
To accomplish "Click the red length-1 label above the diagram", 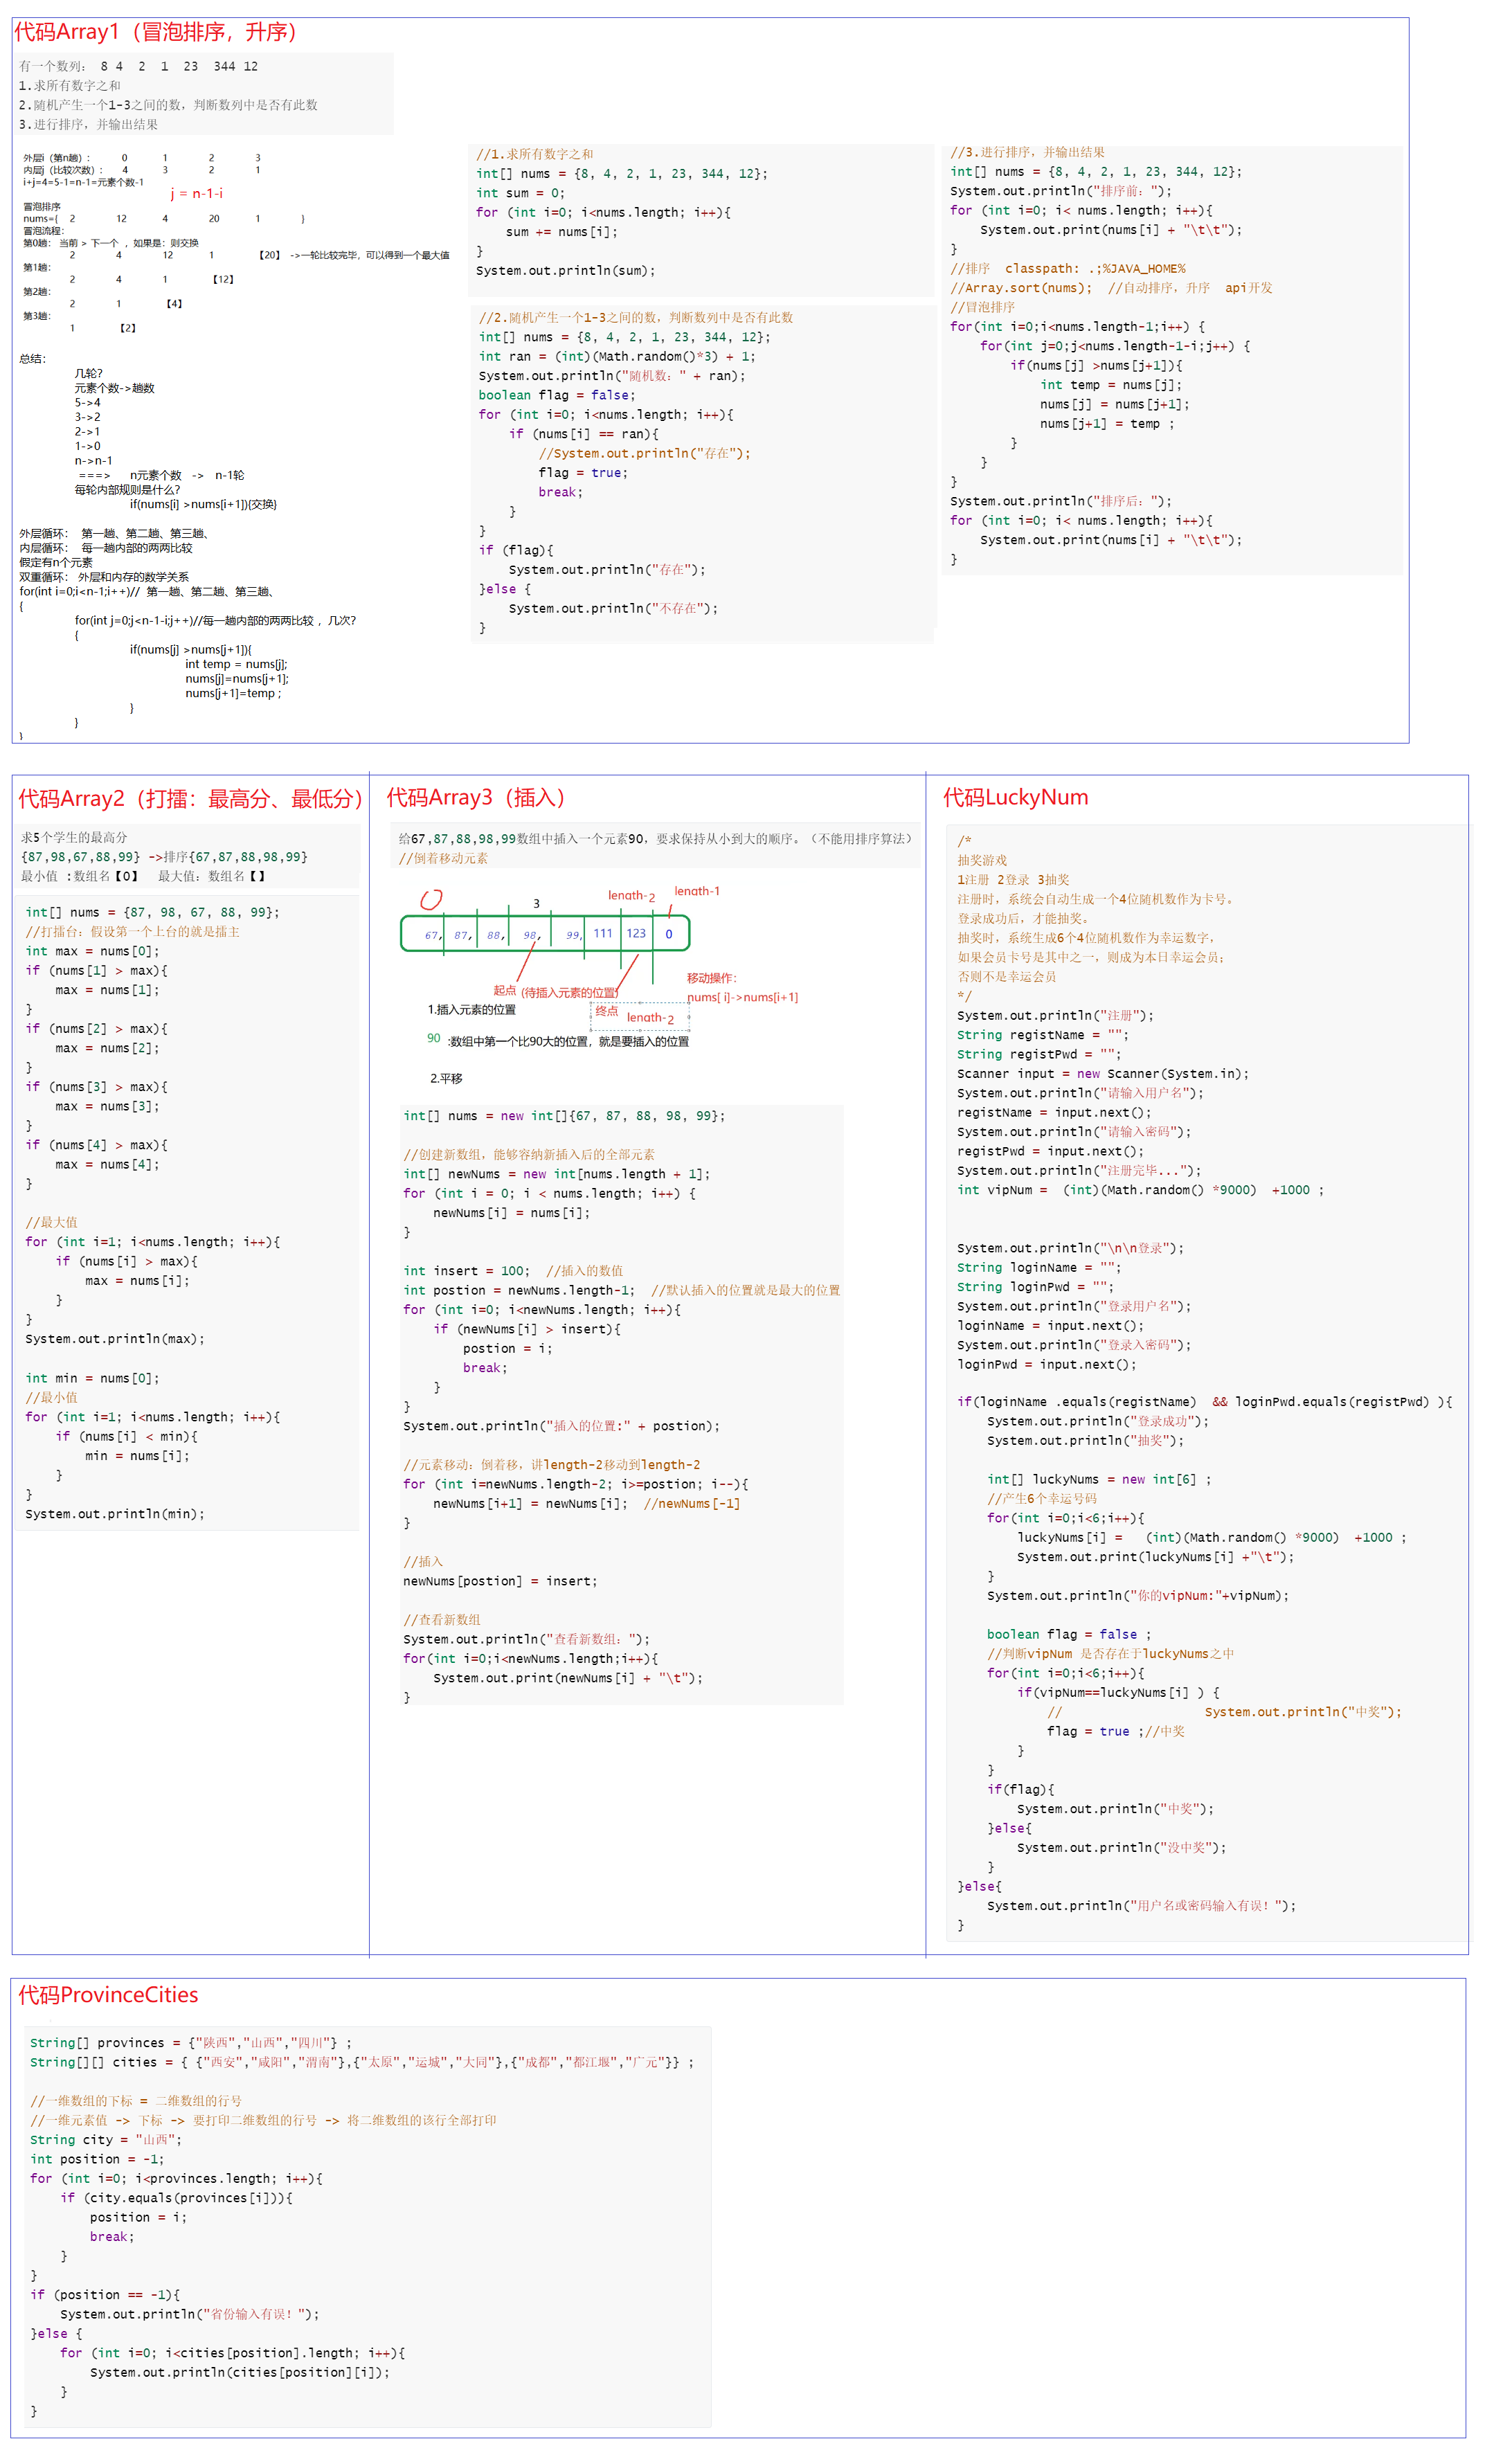I will click(697, 891).
